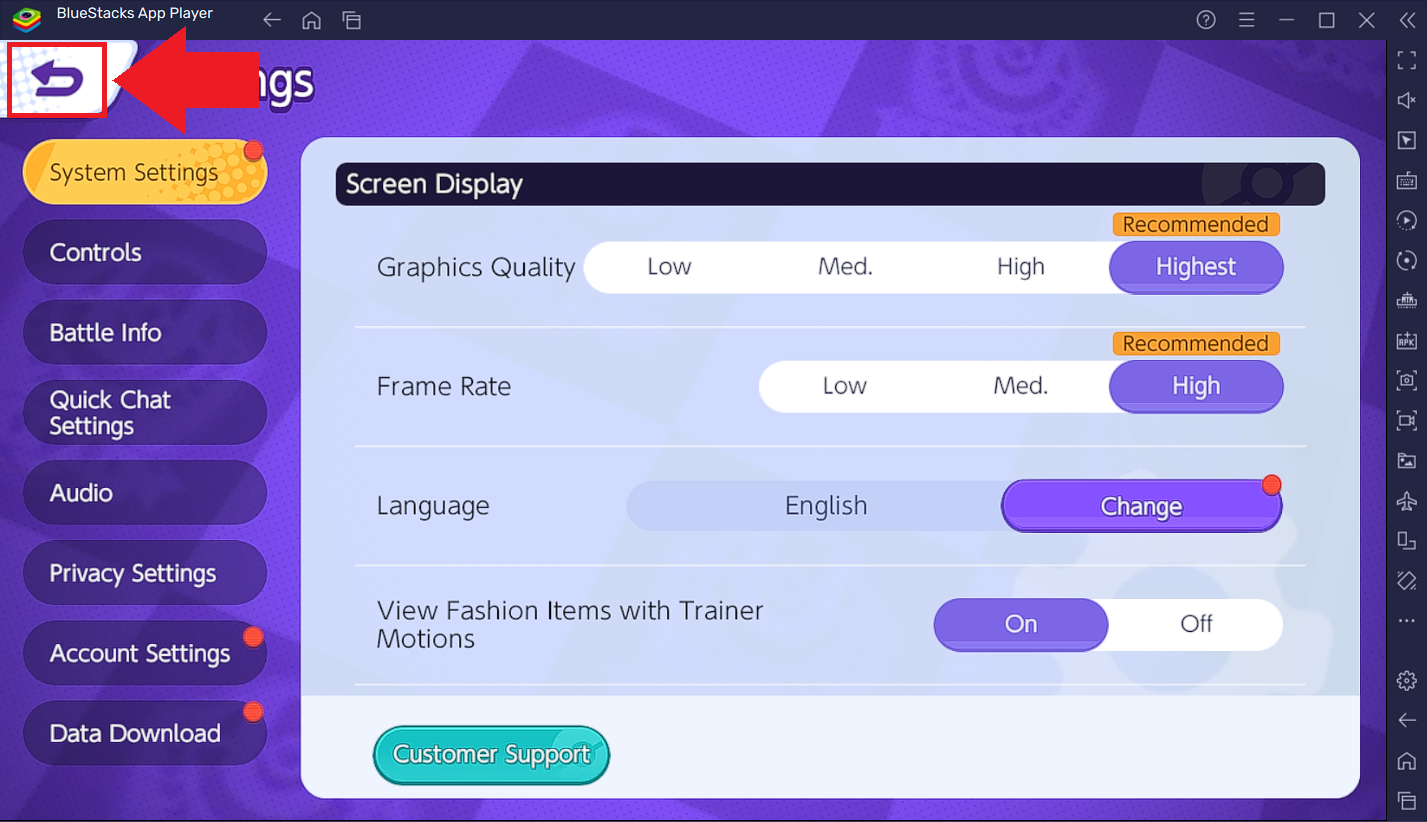Viewport: 1427px width, 822px height.
Task: Set Frame Rate to Med.
Action: point(1020,386)
